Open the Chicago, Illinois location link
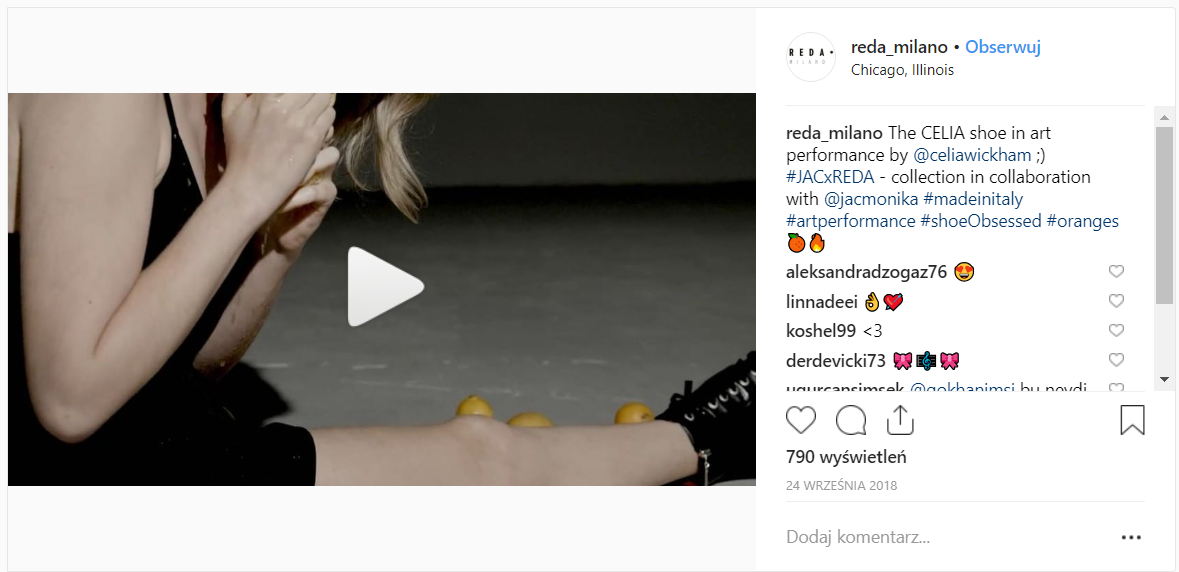The image size is (1179, 572). [902, 70]
